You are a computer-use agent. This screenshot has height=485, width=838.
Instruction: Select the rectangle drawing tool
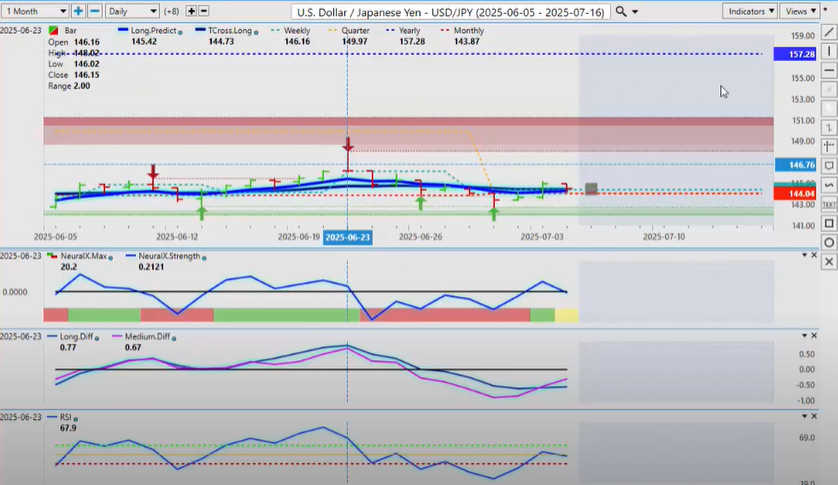tap(828, 223)
